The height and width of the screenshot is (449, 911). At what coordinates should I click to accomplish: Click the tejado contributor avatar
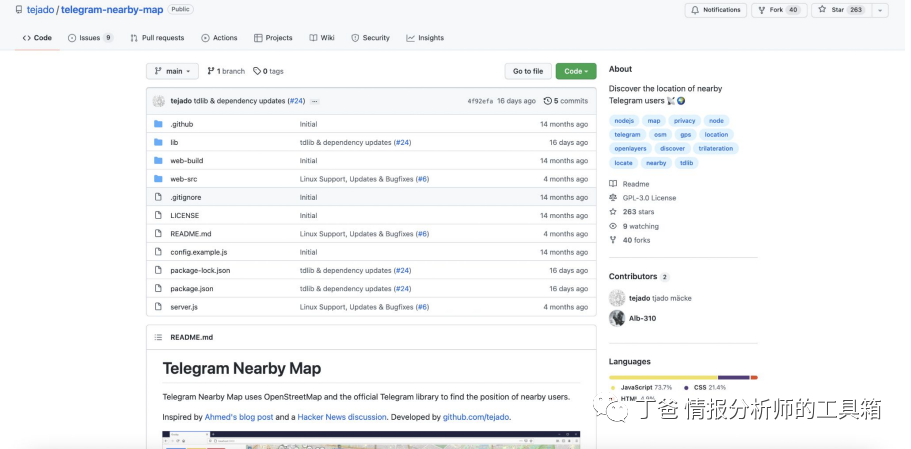coord(617,298)
